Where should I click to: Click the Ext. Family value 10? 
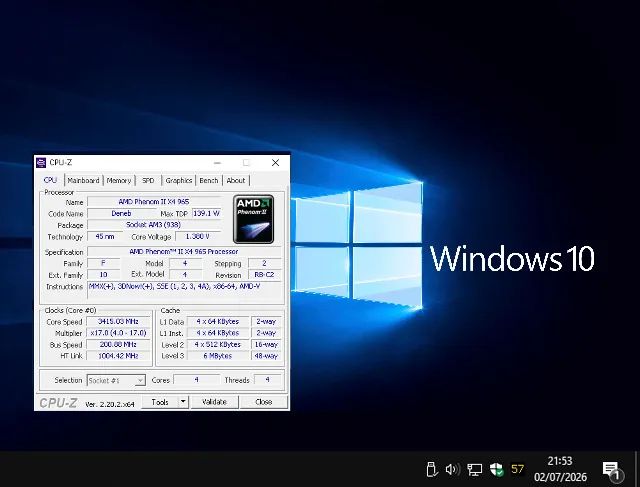(104, 275)
